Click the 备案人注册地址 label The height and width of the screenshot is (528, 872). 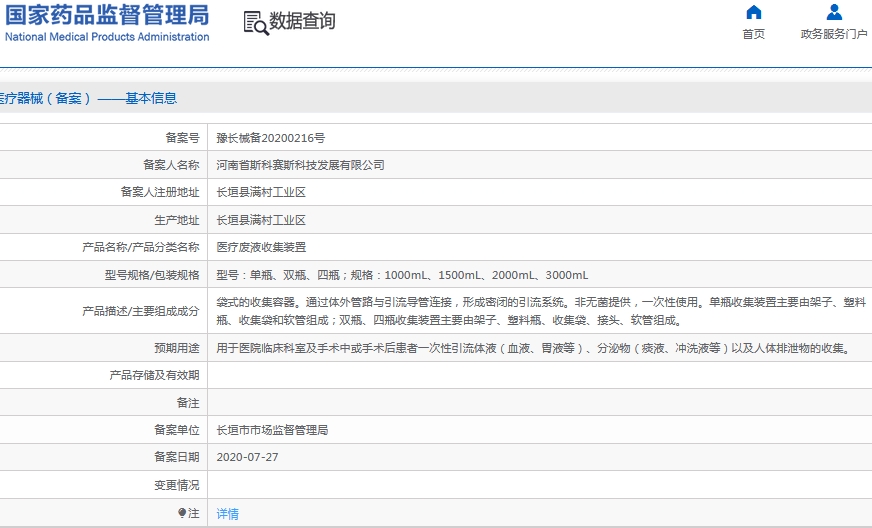[x=160, y=193]
